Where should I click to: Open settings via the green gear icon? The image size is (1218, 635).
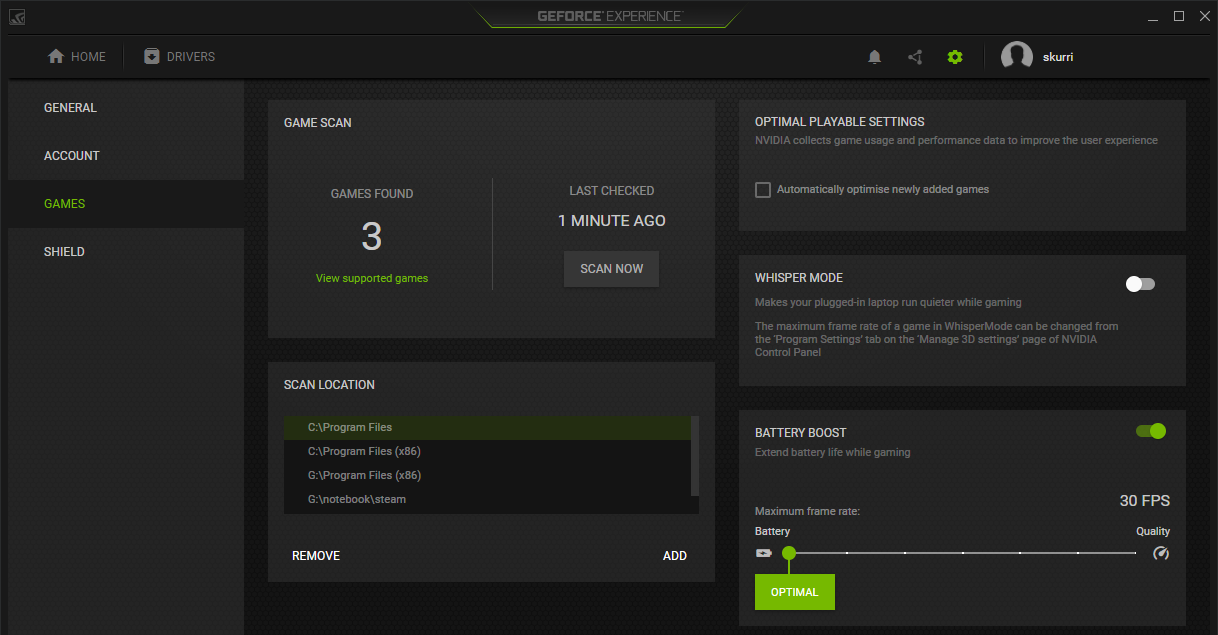point(955,57)
